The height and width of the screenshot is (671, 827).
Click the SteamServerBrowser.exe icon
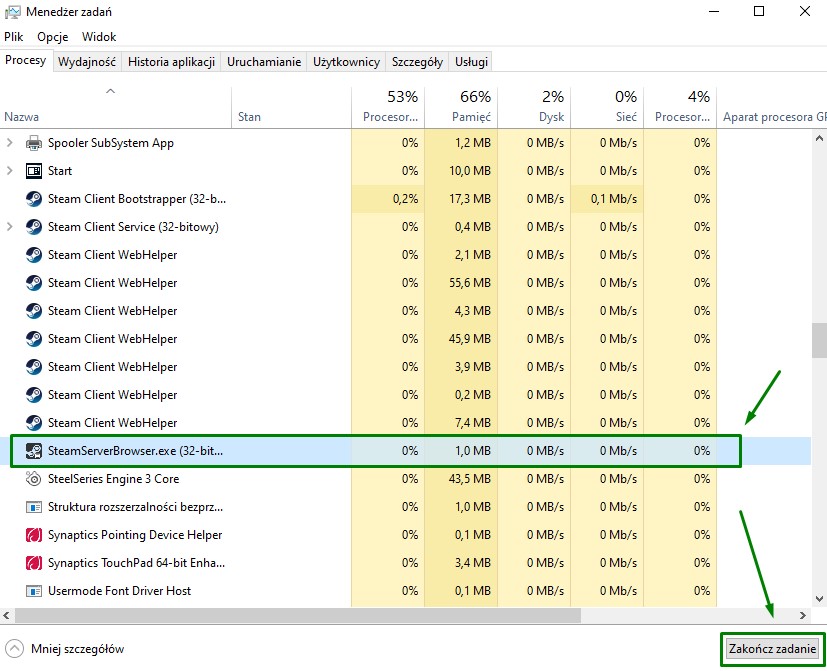point(34,450)
